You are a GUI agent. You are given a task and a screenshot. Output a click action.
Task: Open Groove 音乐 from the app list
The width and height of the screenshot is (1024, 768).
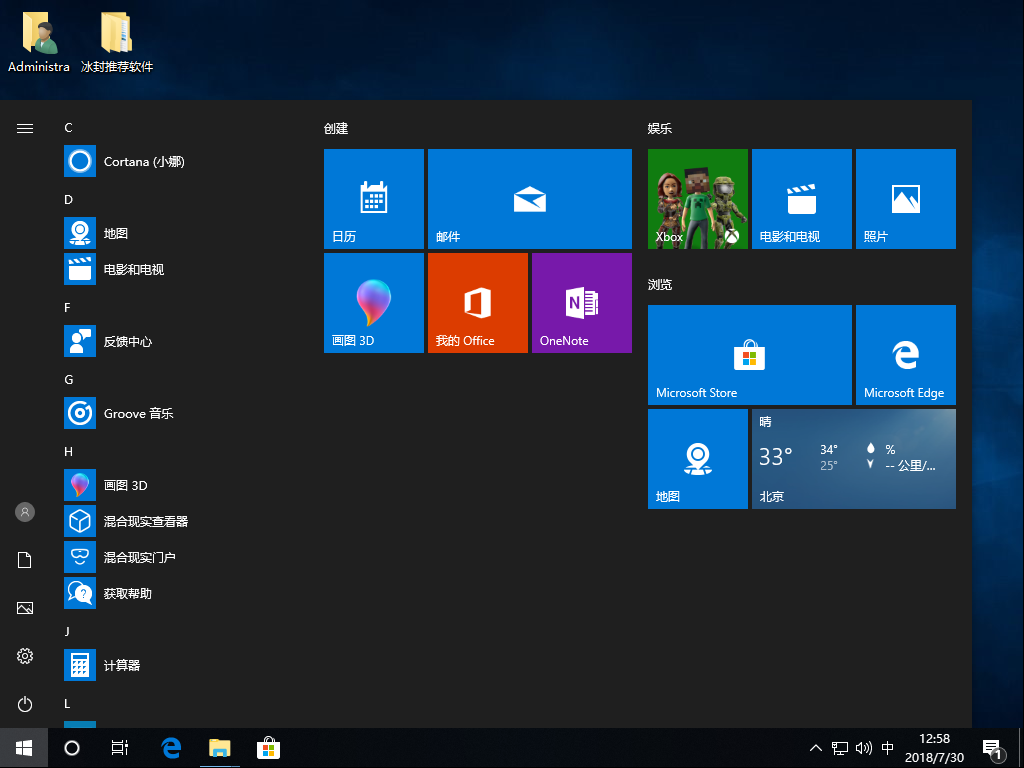(x=176, y=413)
